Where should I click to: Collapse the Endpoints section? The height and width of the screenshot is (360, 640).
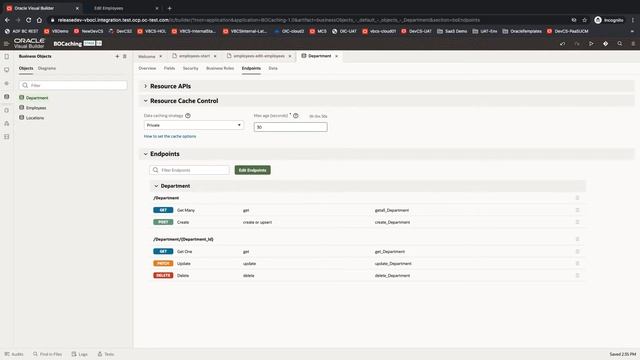pos(145,154)
